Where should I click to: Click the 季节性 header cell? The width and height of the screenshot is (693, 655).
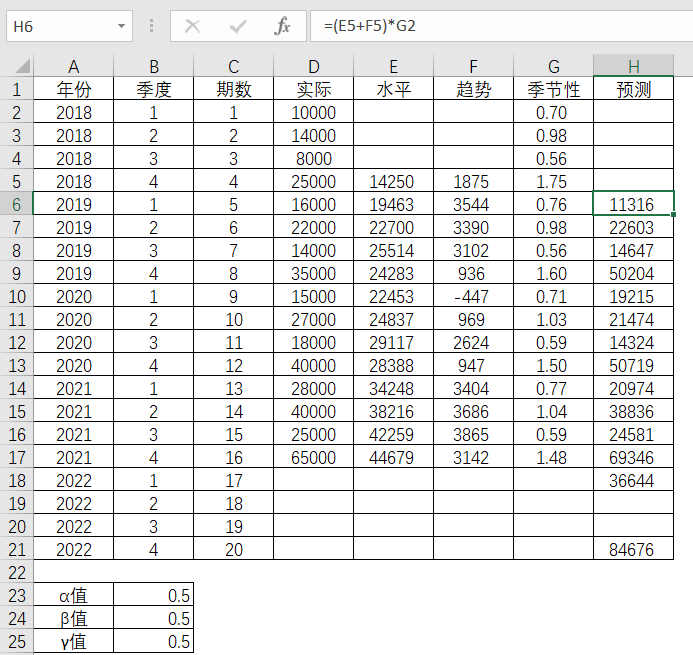[x=553, y=89]
